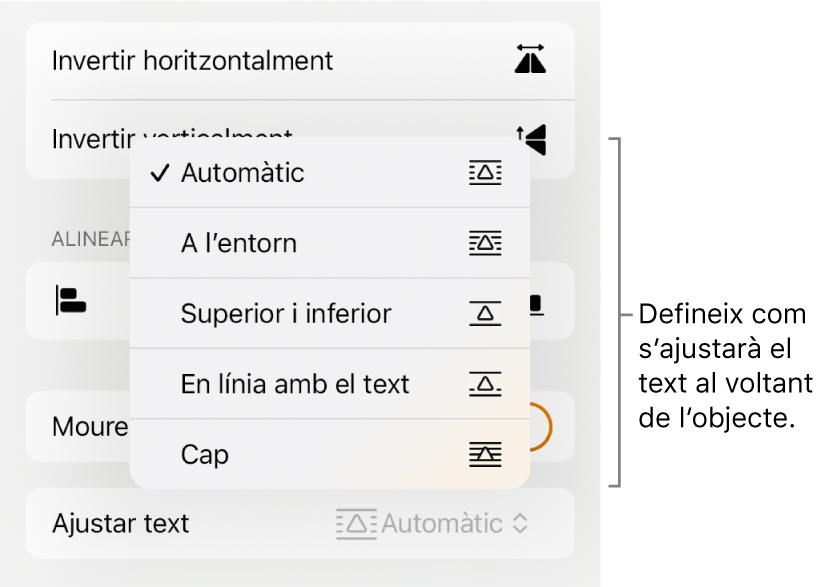Tap Invertir horitzontalment
838x587 pixels.
[300, 60]
